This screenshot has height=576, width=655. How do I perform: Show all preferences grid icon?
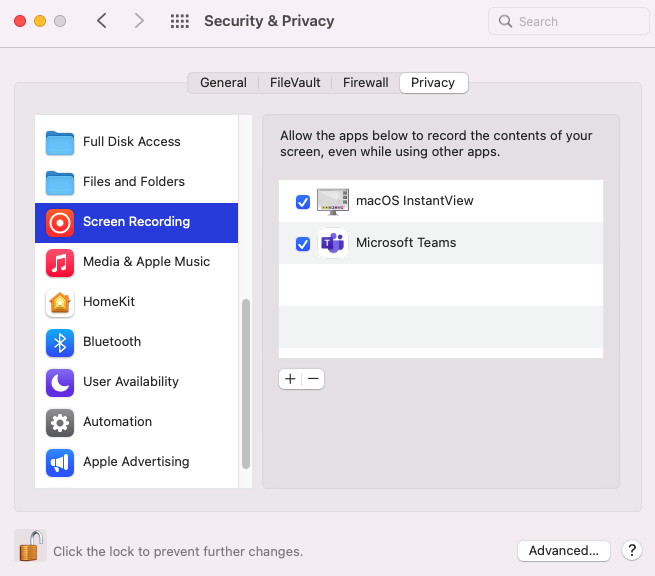point(180,21)
